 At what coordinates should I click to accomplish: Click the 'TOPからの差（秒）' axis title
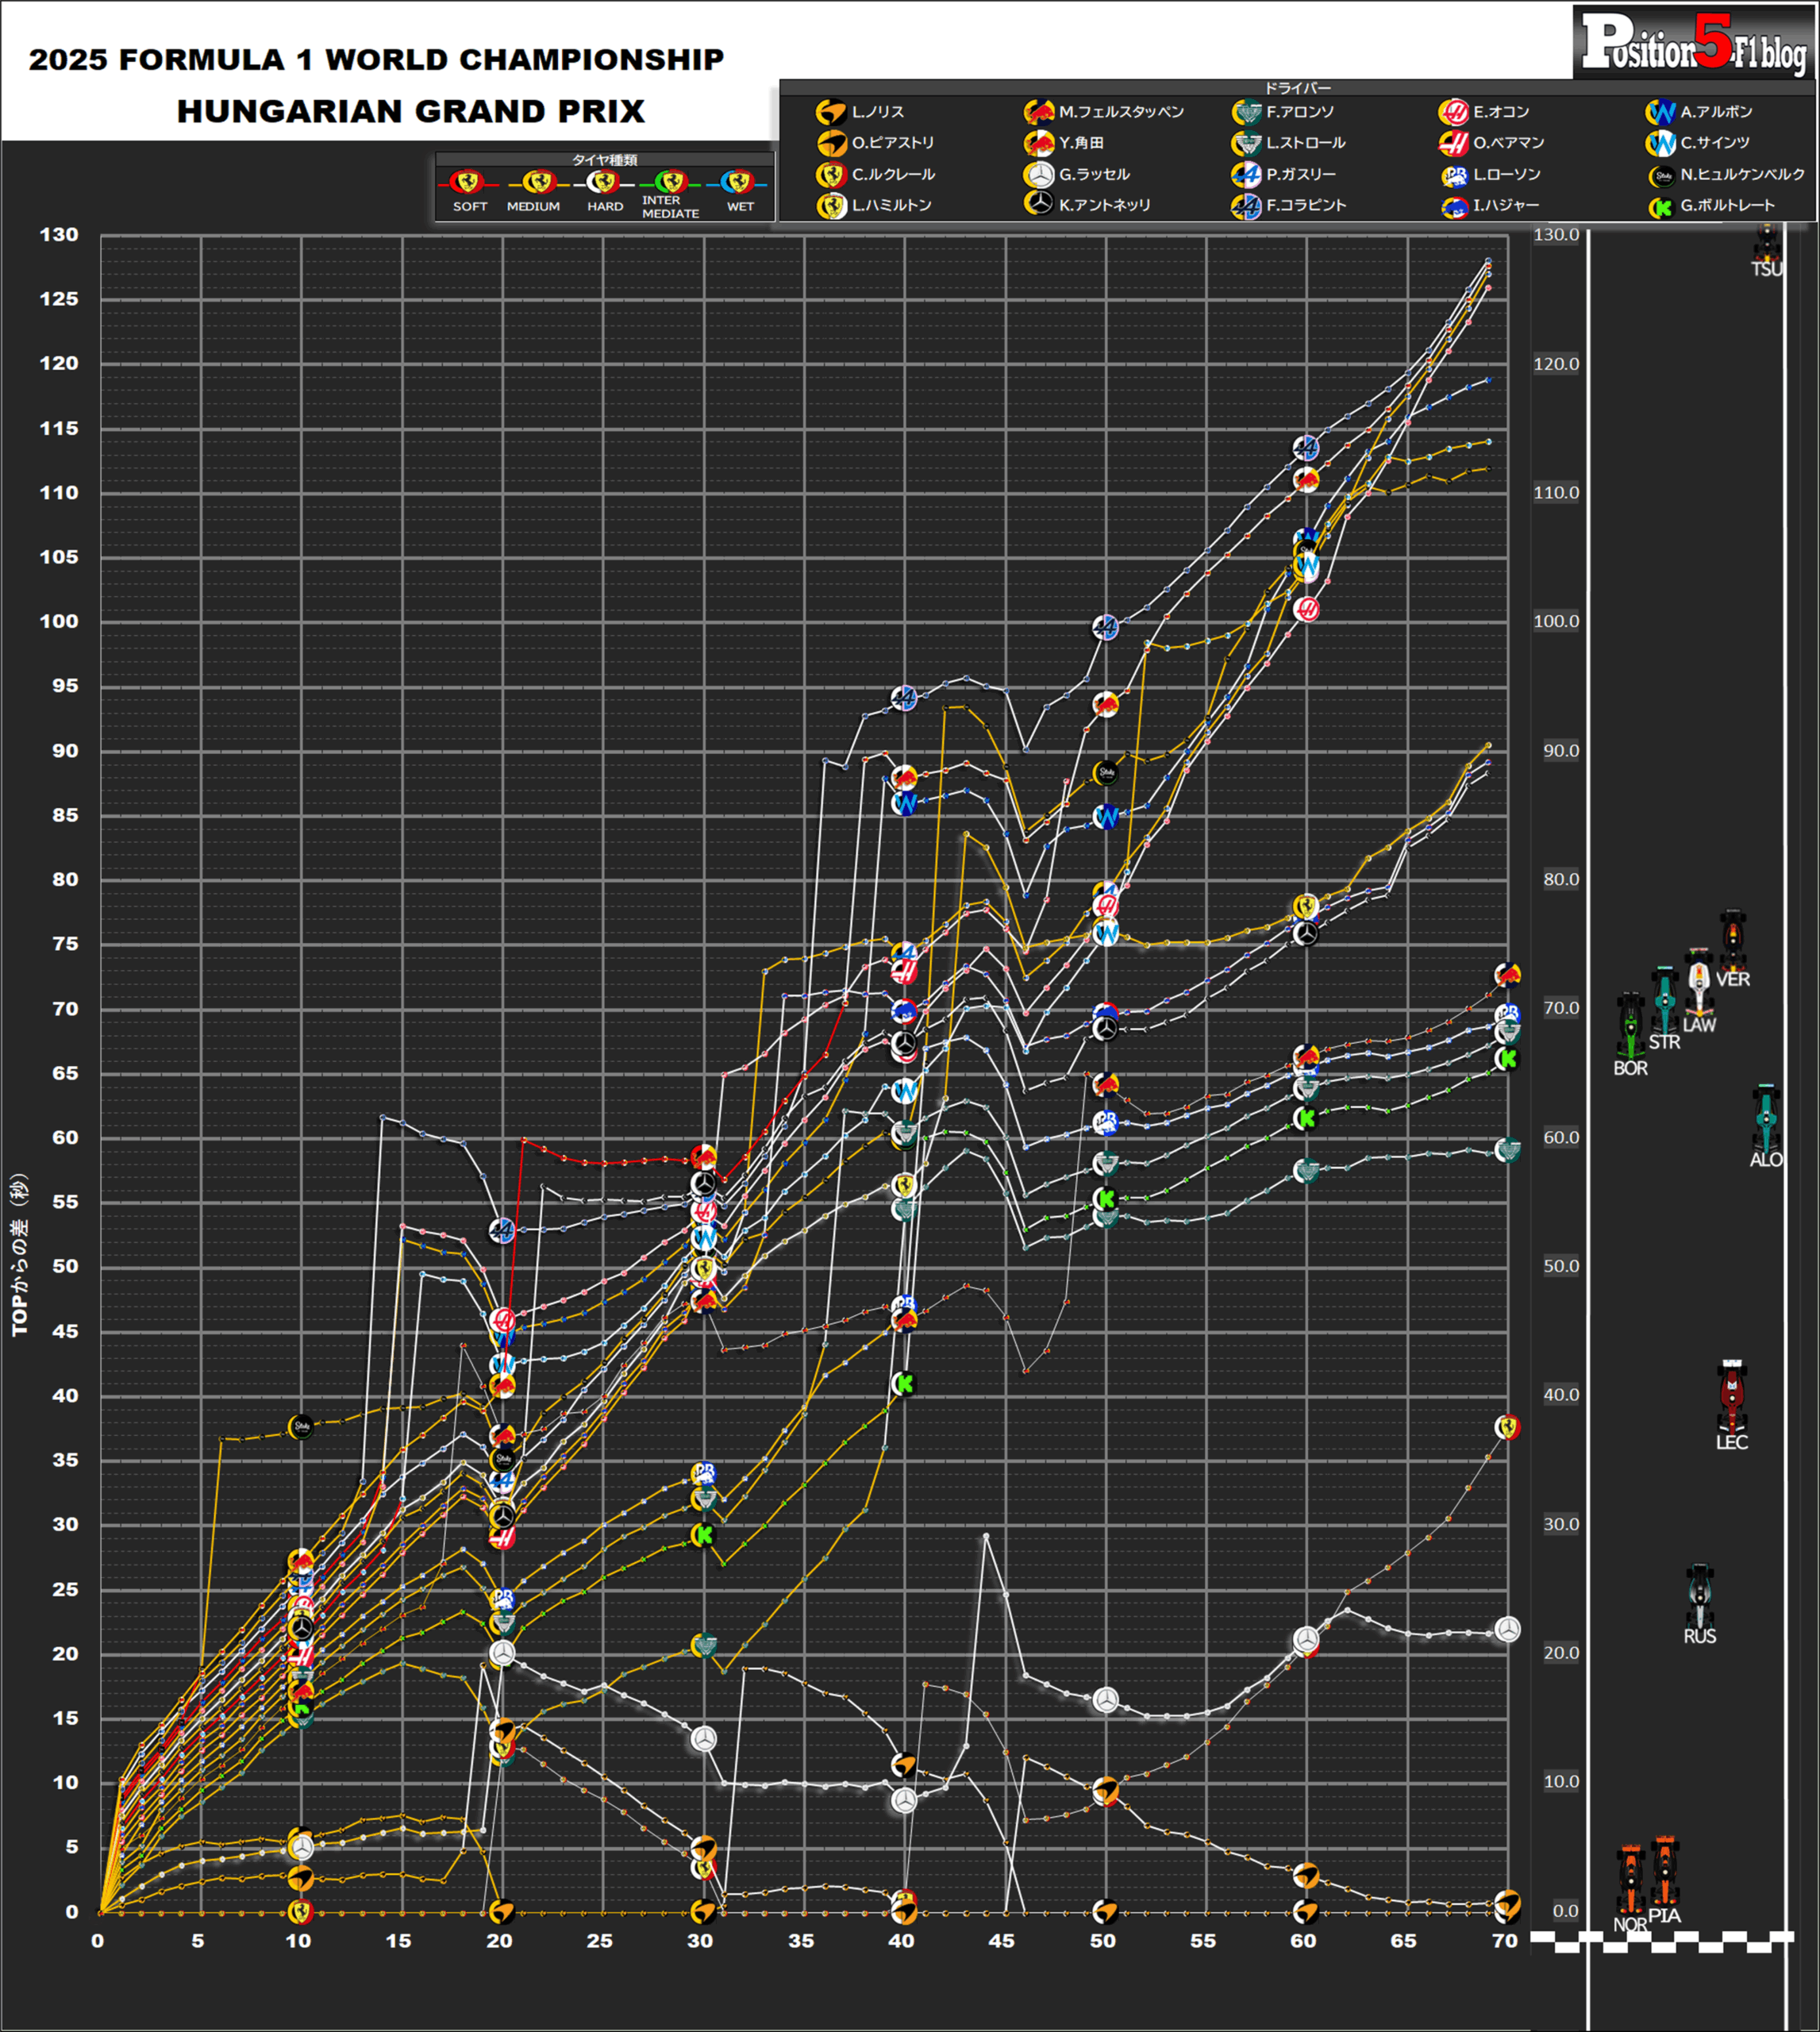click(20, 1255)
